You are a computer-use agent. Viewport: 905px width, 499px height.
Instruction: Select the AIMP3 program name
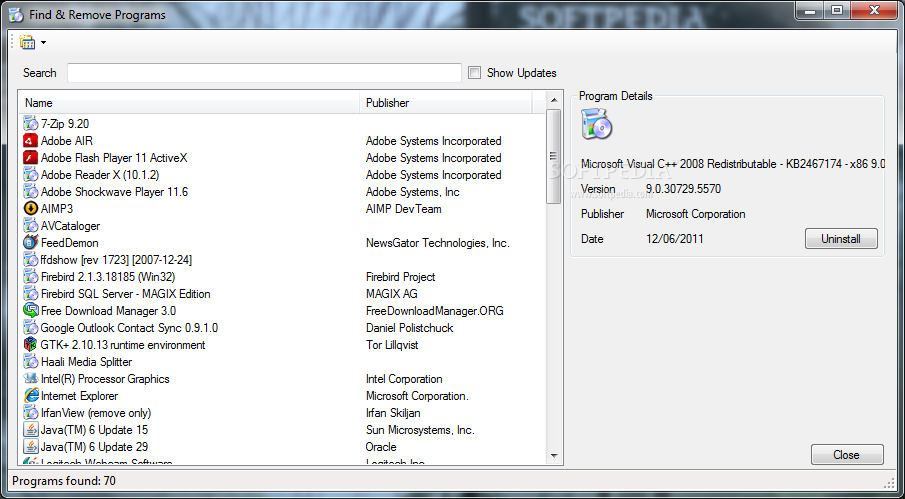[57, 209]
